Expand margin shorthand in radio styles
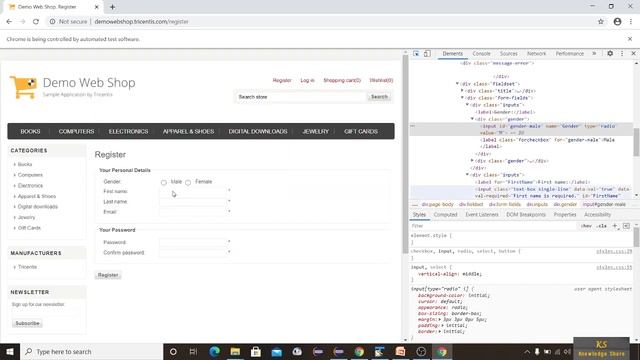The height and width of the screenshot is (360, 640). point(440,319)
